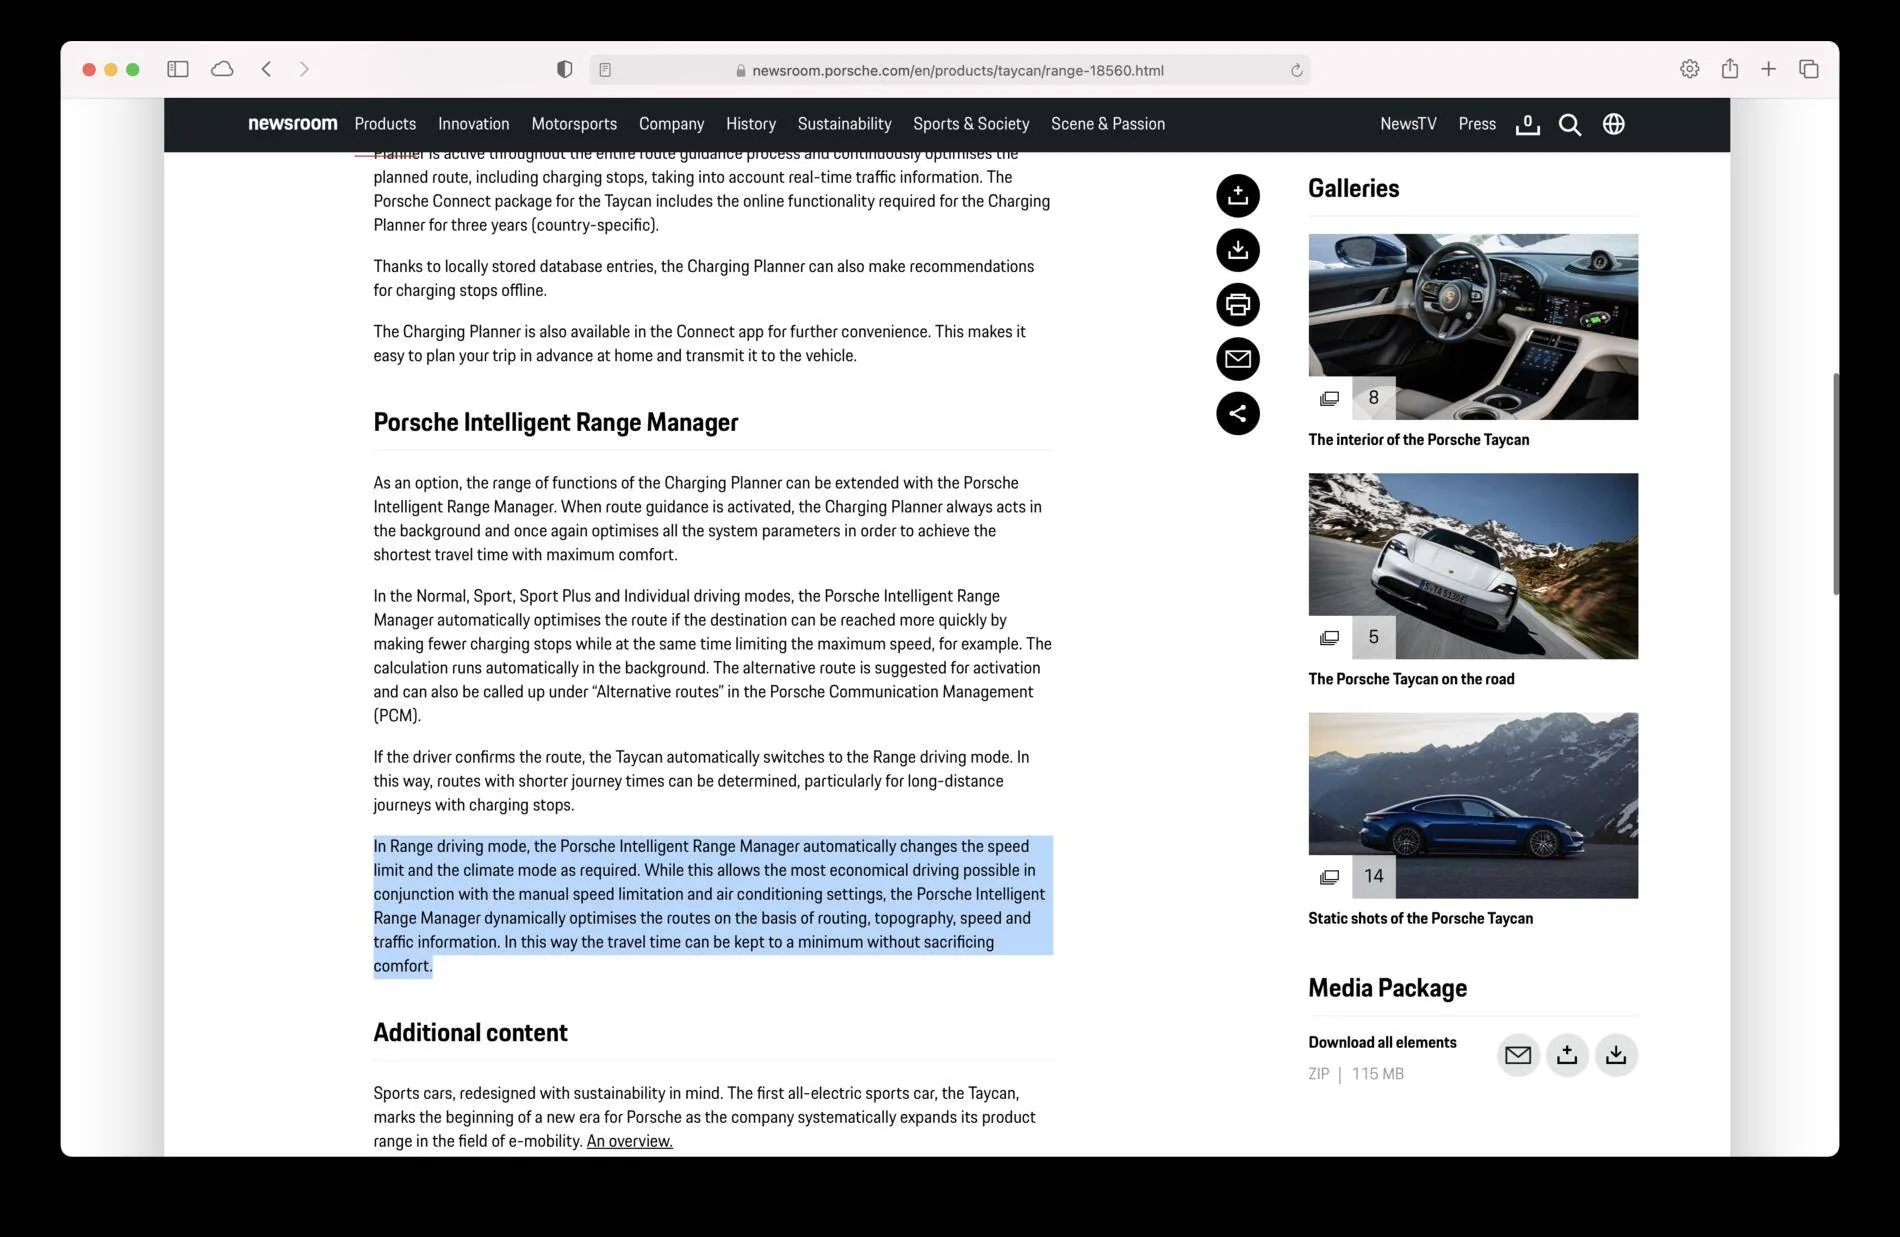The height and width of the screenshot is (1237, 1900).
Task: Open 'Static shots of the Porsche Taycan' title
Action: point(1420,918)
